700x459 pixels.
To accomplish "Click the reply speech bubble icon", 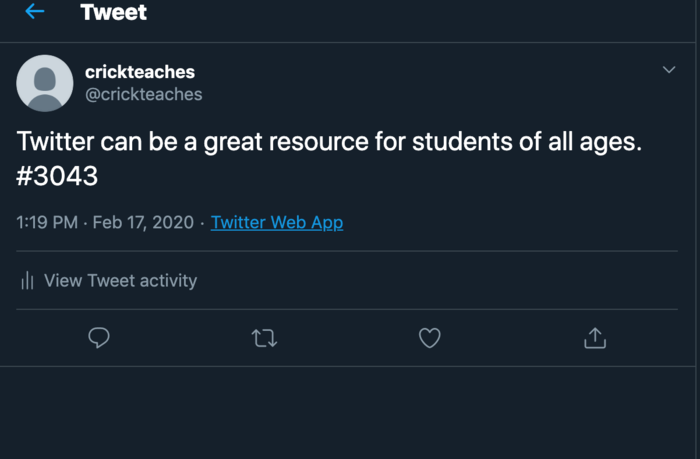I will click(99, 338).
